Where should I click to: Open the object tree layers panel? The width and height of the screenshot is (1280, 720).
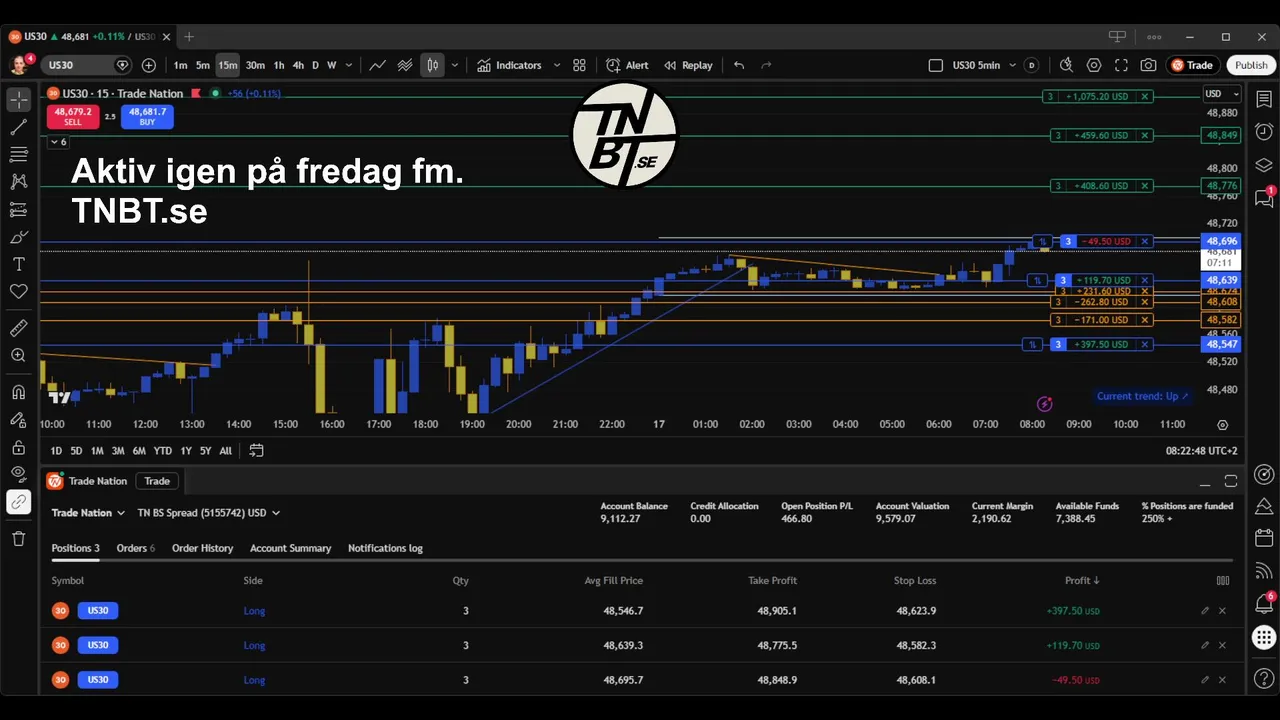(x=1264, y=165)
